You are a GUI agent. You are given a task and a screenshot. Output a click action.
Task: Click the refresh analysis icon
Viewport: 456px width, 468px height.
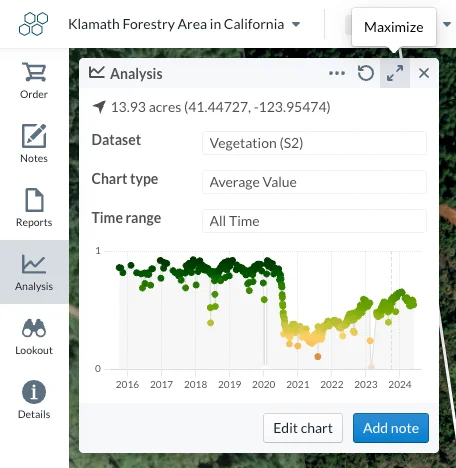coord(366,73)
